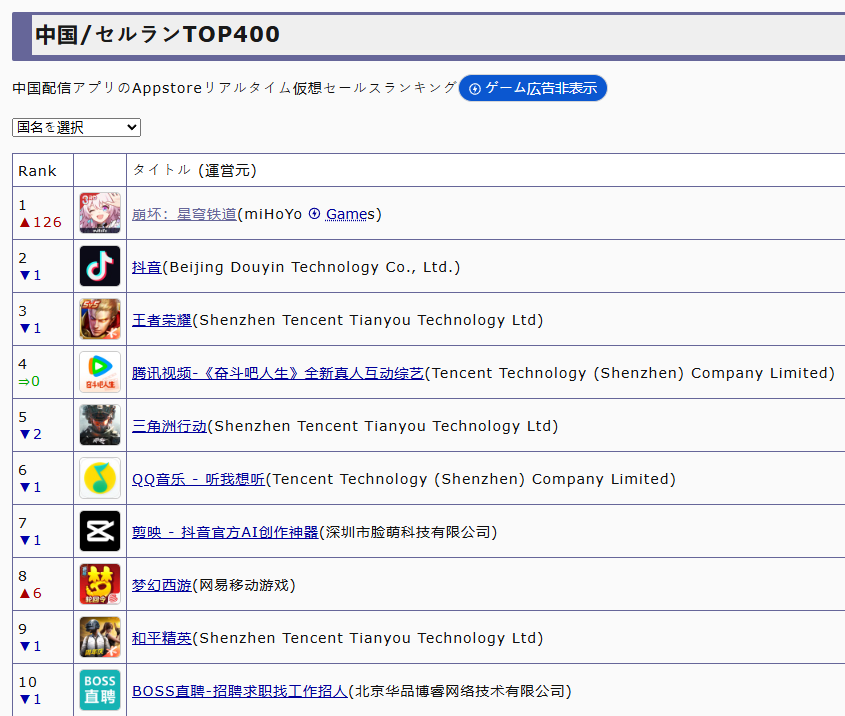The height and width of the screenshot is (716, 845).
Task: Open the 腾讯视频-《奋斗吧人生》 title link
Action: pyautogui.click(x=278, y=373)
